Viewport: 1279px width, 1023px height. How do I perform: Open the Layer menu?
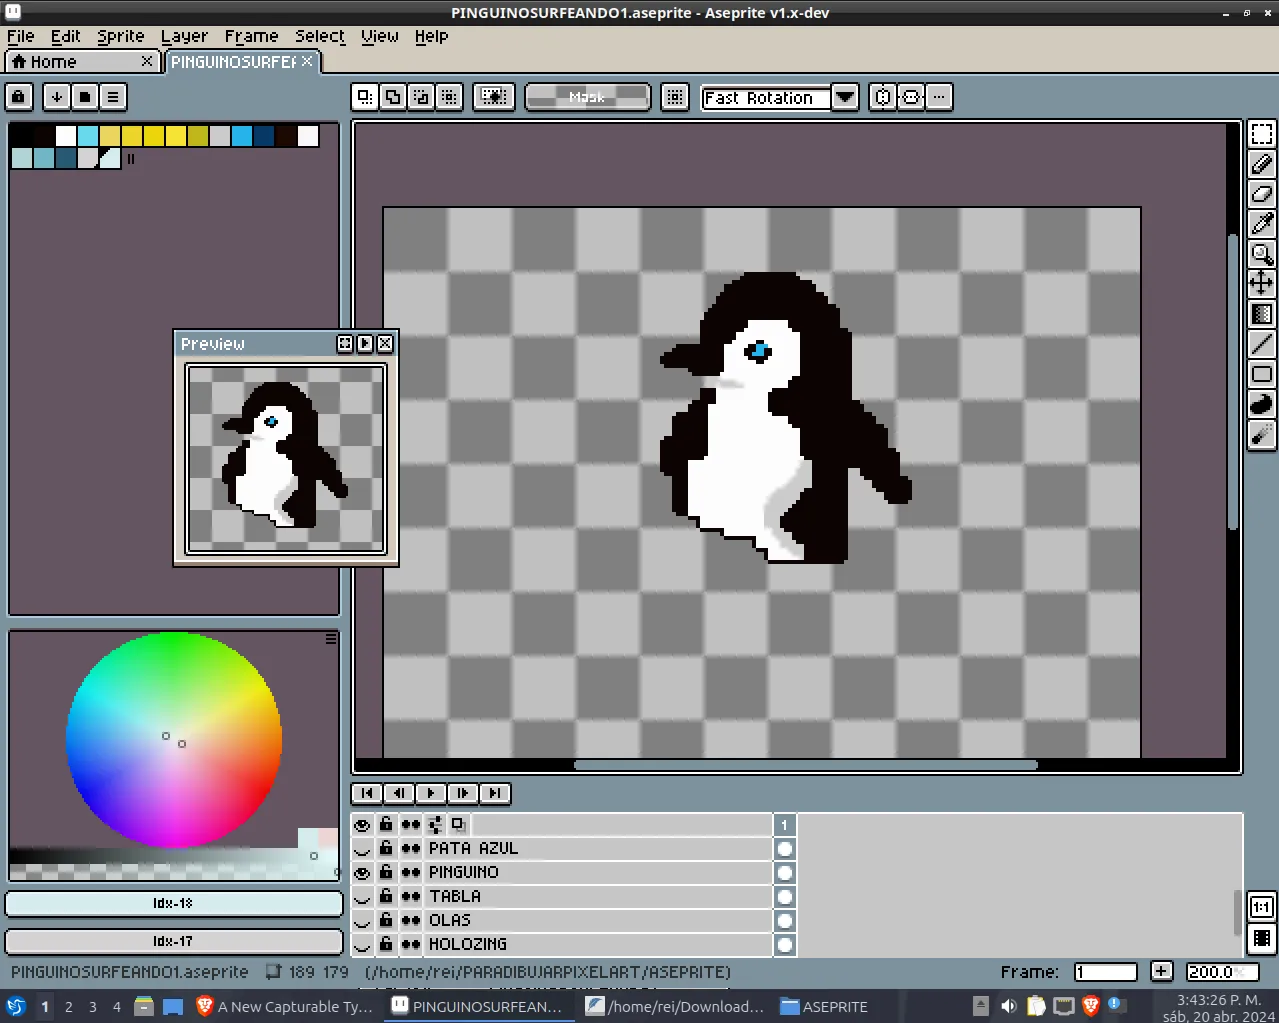click(x=185, y=36)
